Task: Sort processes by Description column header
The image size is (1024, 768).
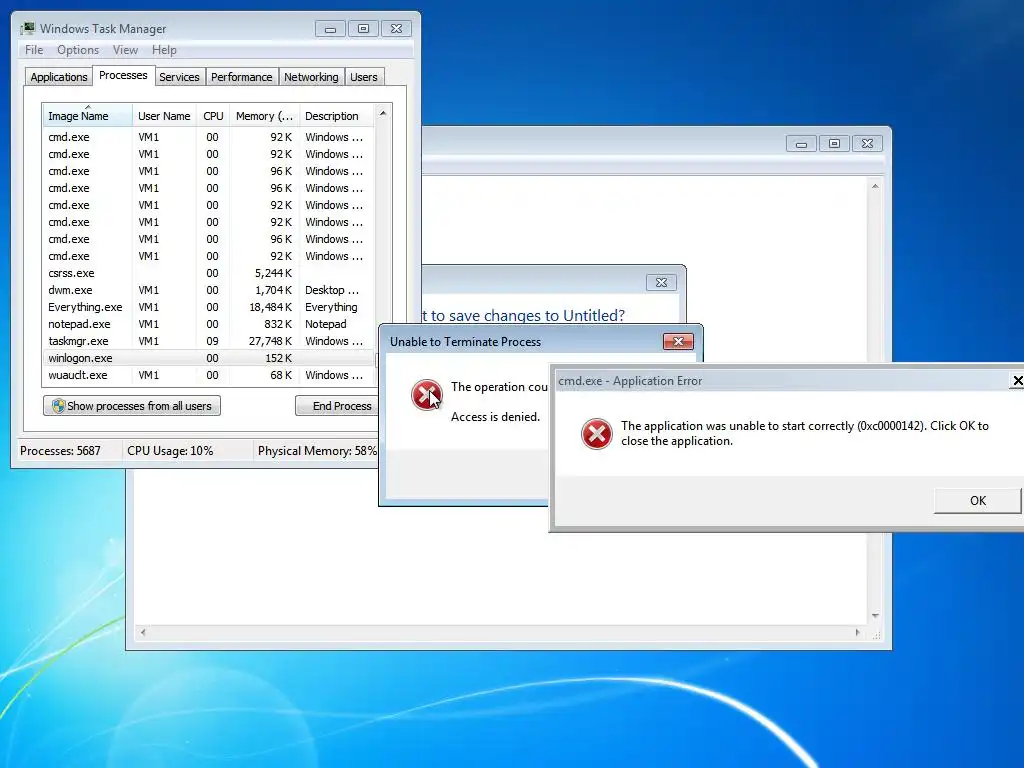Action: [336, 116]
